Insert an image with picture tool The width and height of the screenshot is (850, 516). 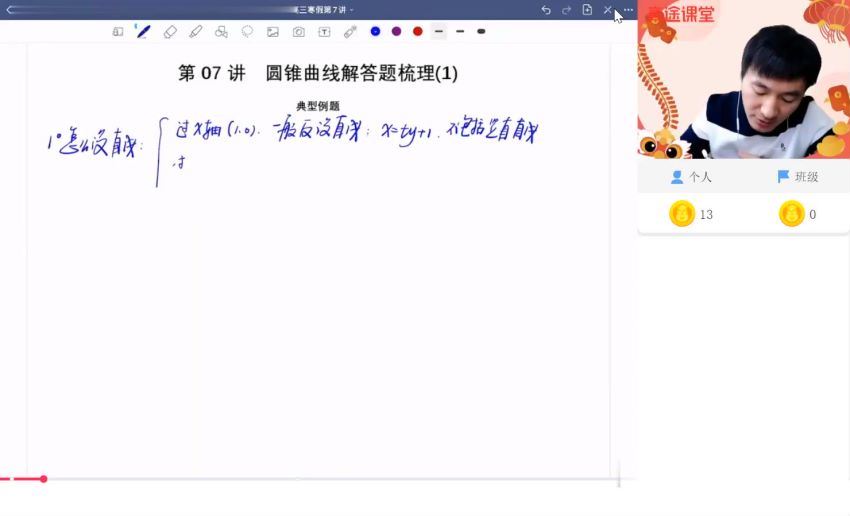pos(273,32)
